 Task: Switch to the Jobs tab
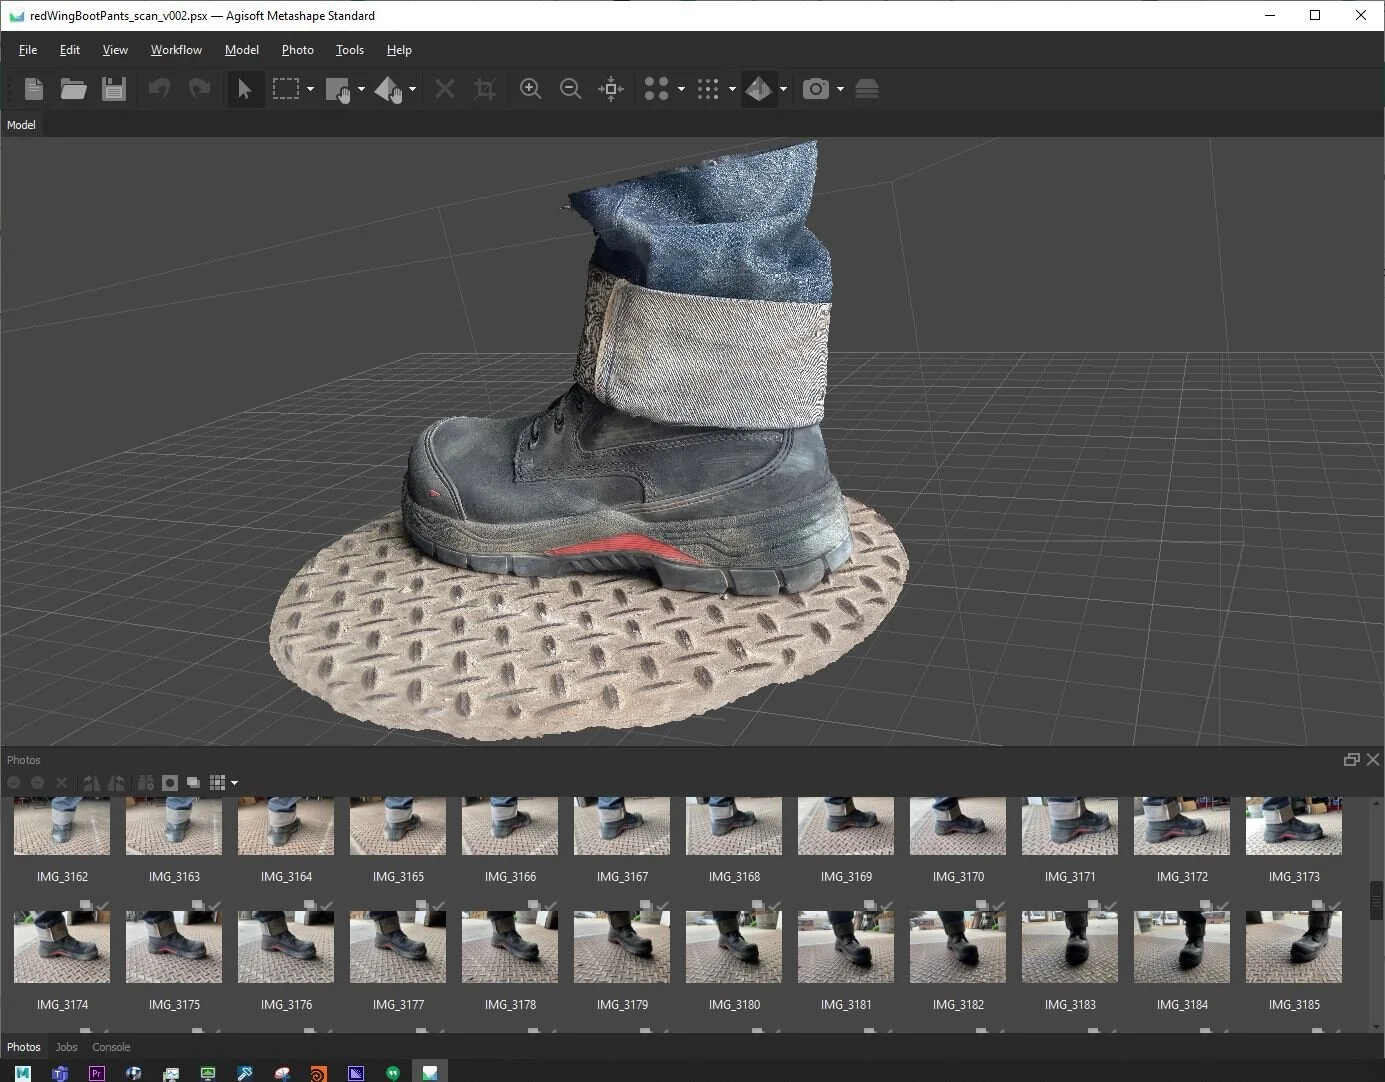click(66, 1047)
